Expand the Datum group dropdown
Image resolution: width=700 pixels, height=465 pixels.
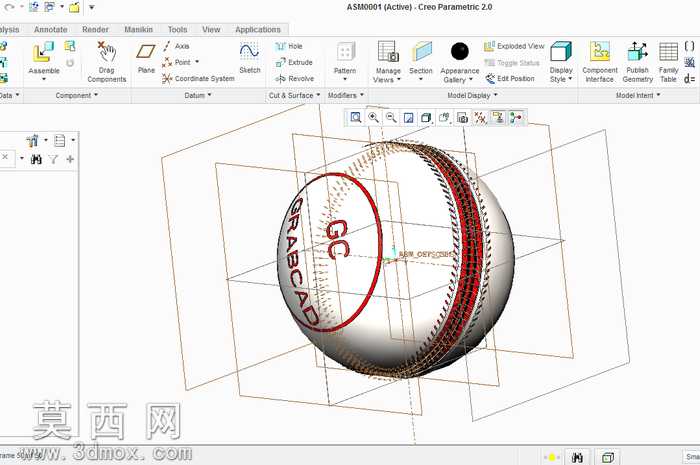coord(198,95)
